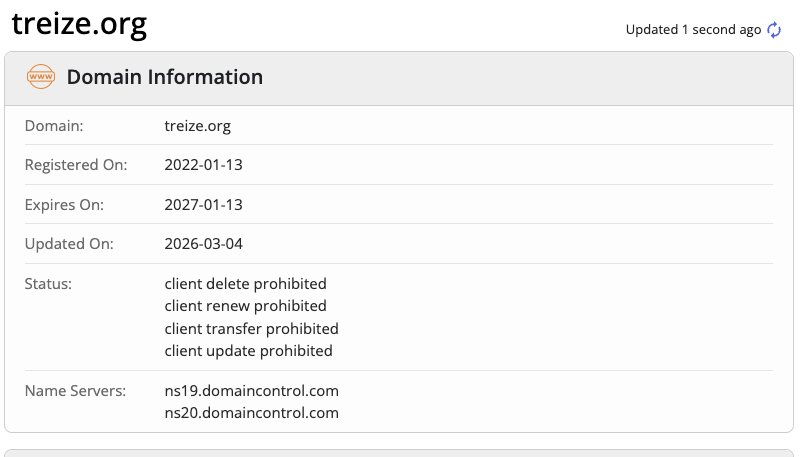810x457 pixels.
Task: Click the "Updated 1 second ago" text
Action: [x=693, y=30]
